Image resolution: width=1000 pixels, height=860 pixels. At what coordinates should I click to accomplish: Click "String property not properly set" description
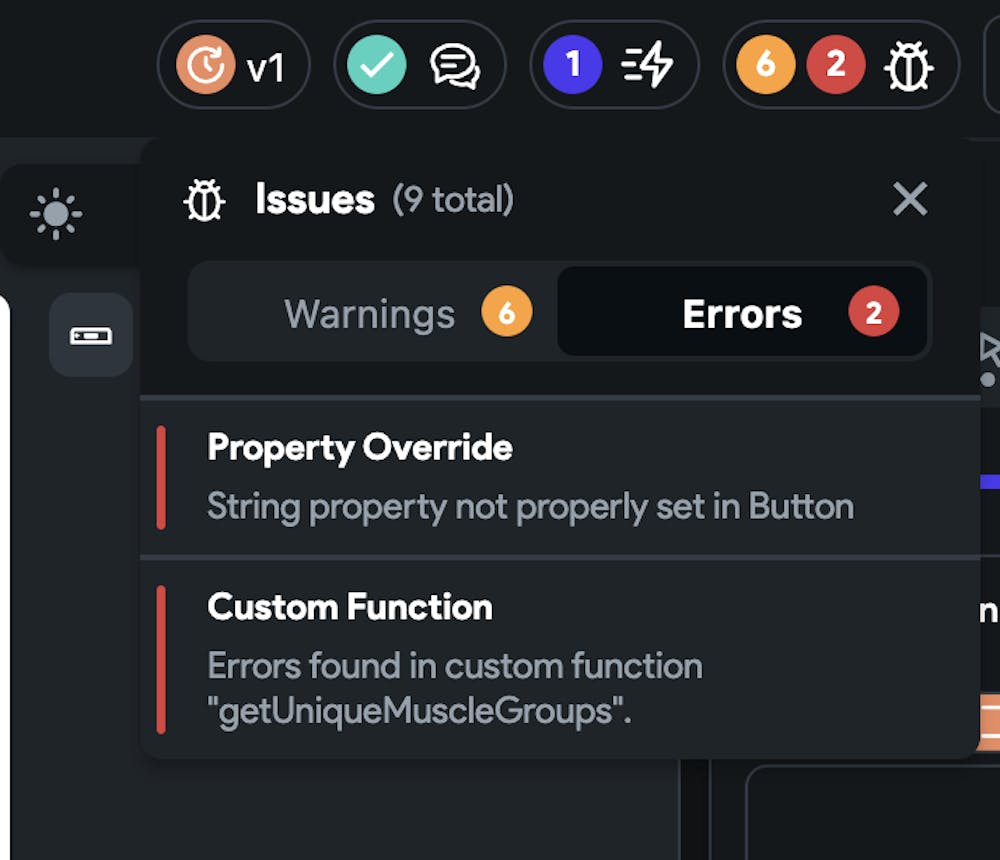[x=530, y=507]
